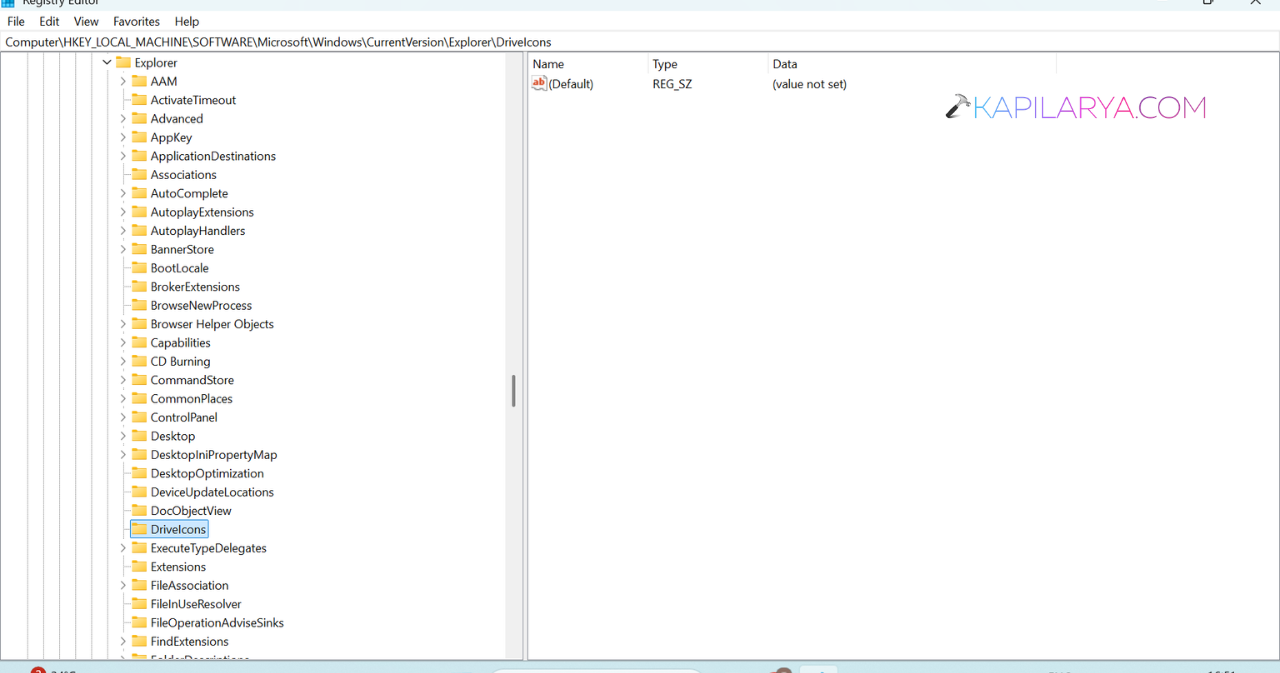Select the ControlPanel key

click(x=184, y=418)
